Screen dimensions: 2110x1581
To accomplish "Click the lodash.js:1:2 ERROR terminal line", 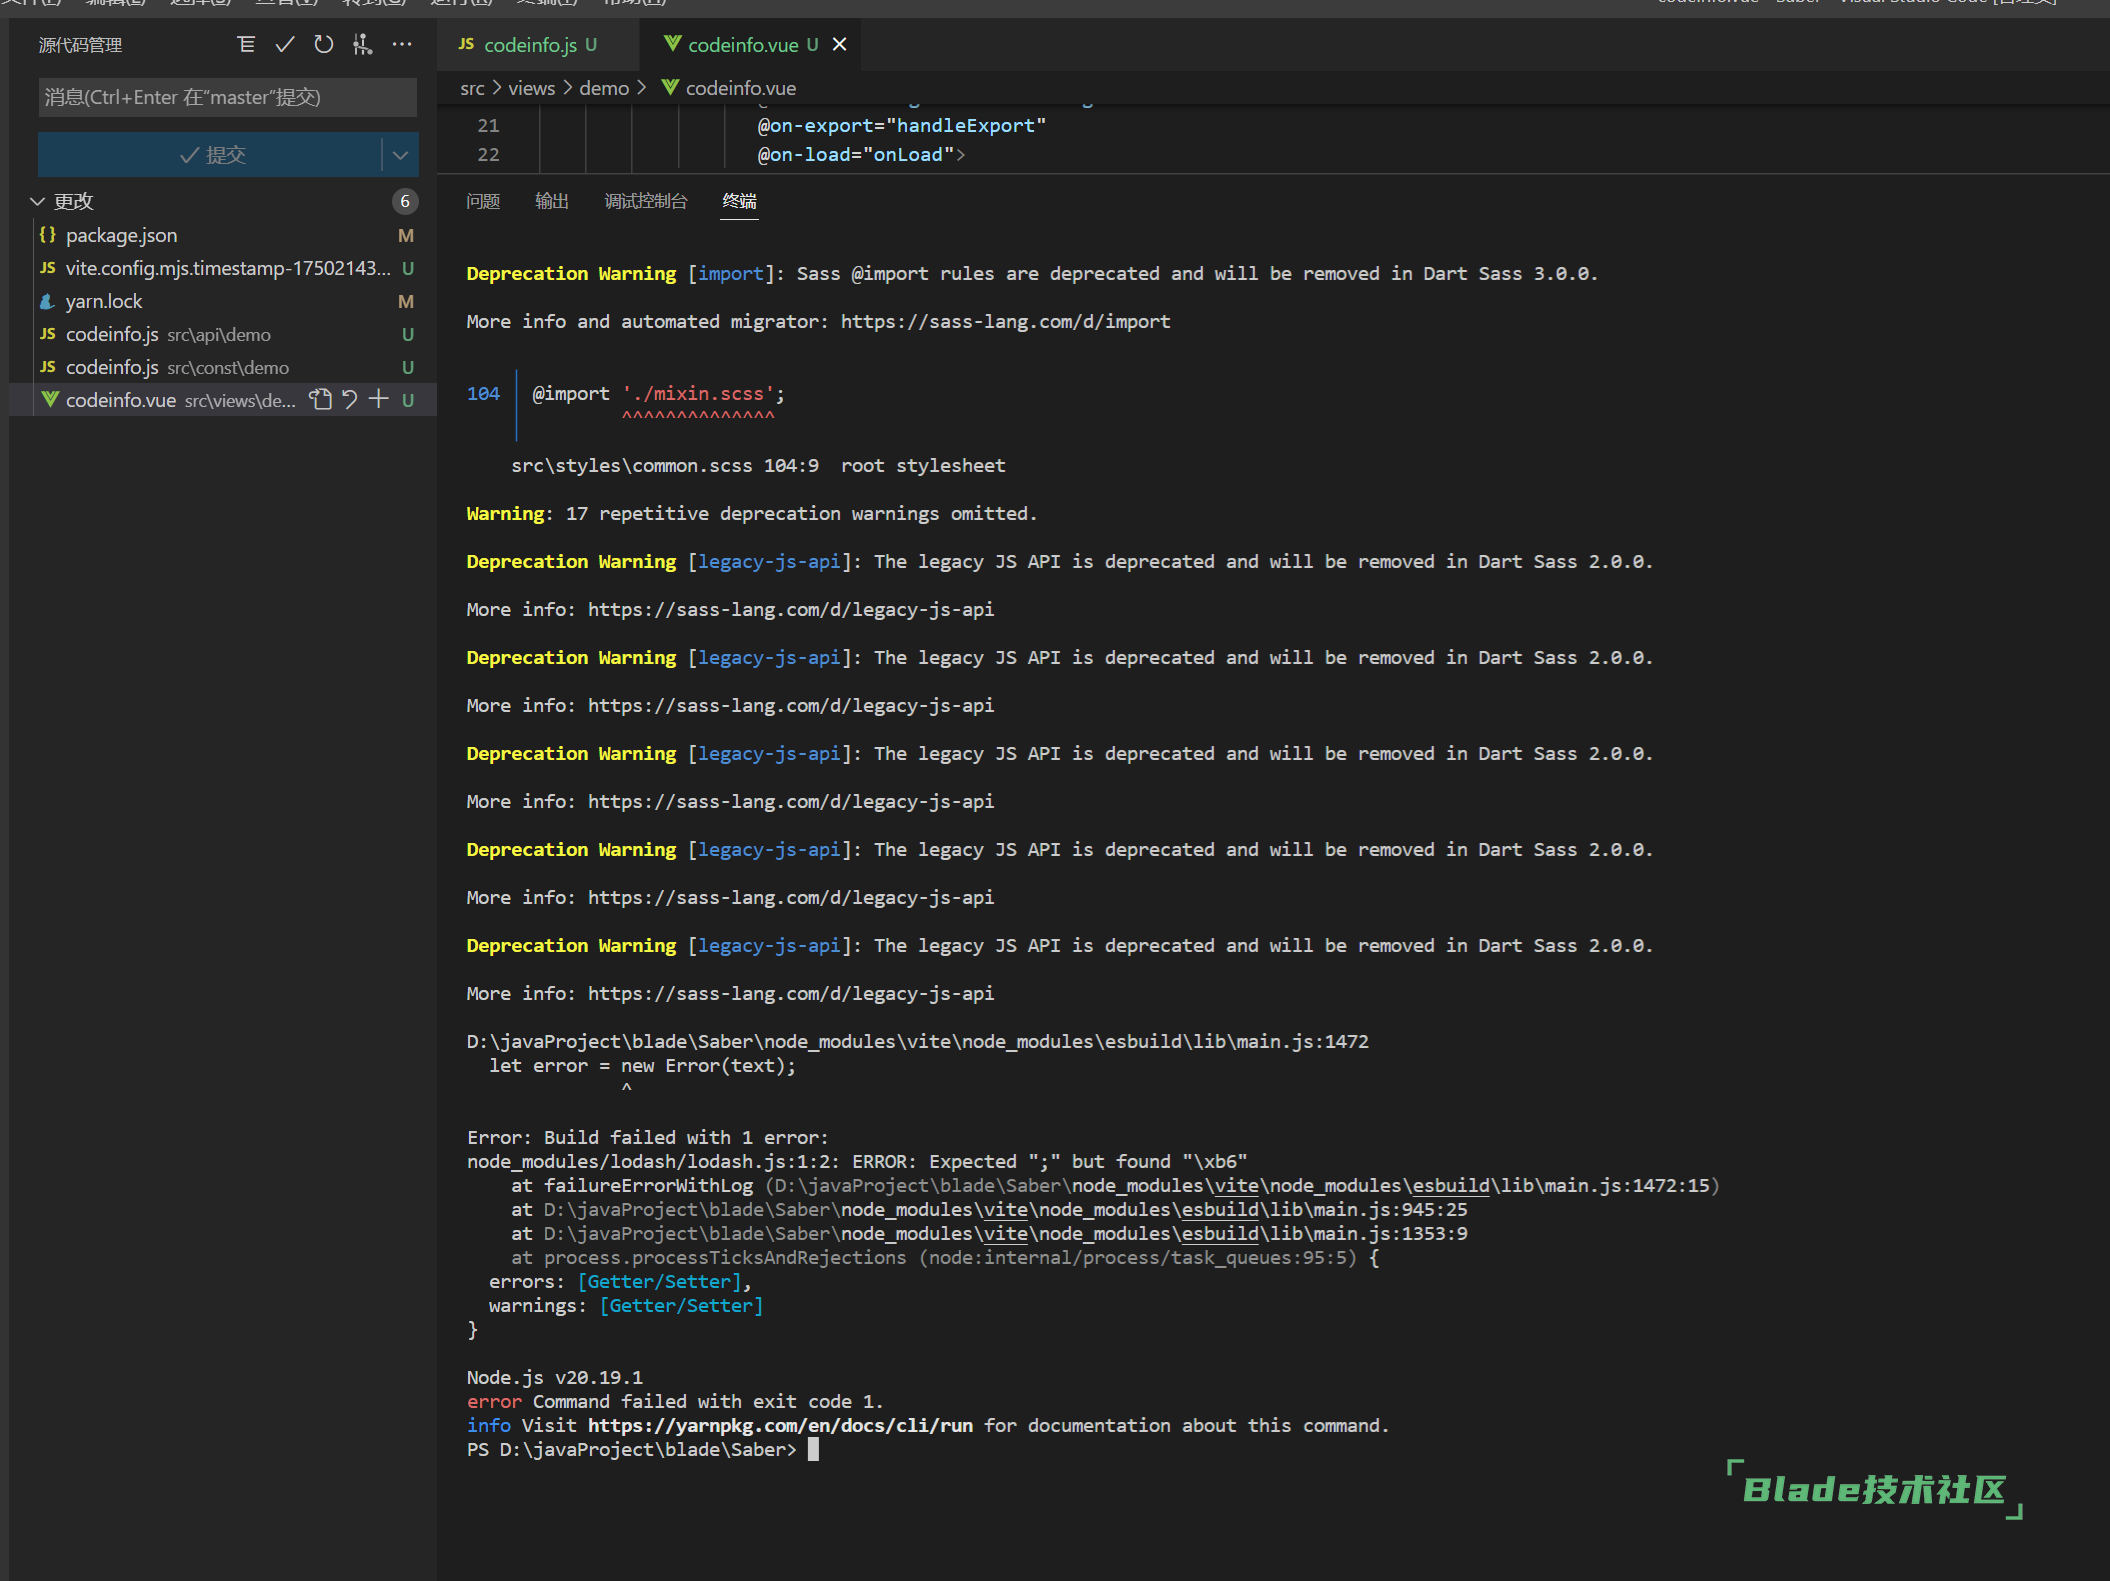I will (857, 1161).
